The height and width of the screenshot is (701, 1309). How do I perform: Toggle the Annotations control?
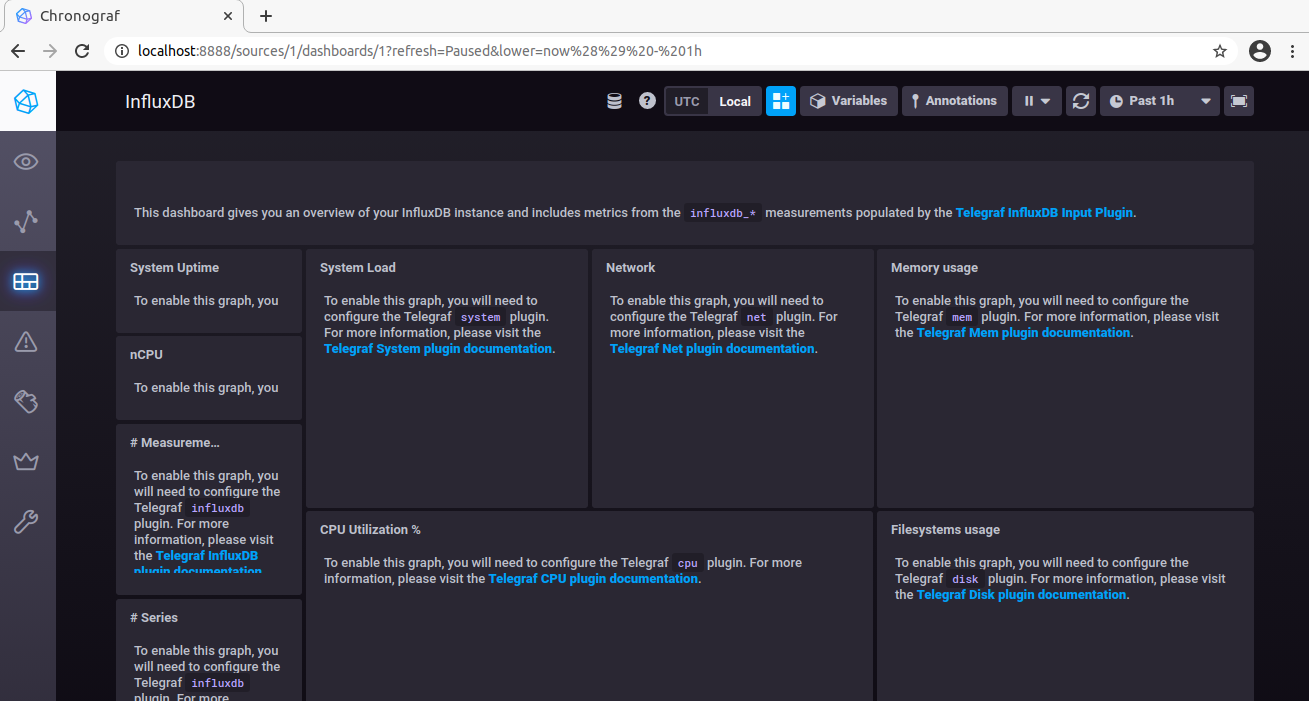pos(953,101)
